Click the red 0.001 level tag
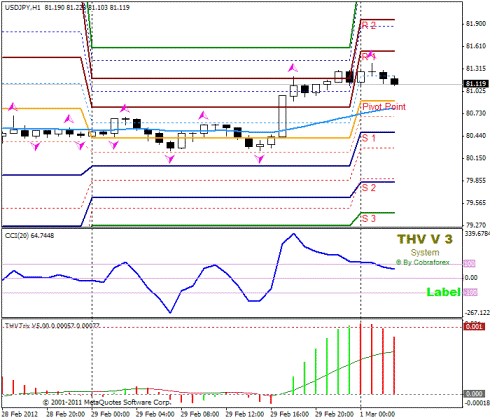Viewport: 490px width, 420px height. point(474,326)
